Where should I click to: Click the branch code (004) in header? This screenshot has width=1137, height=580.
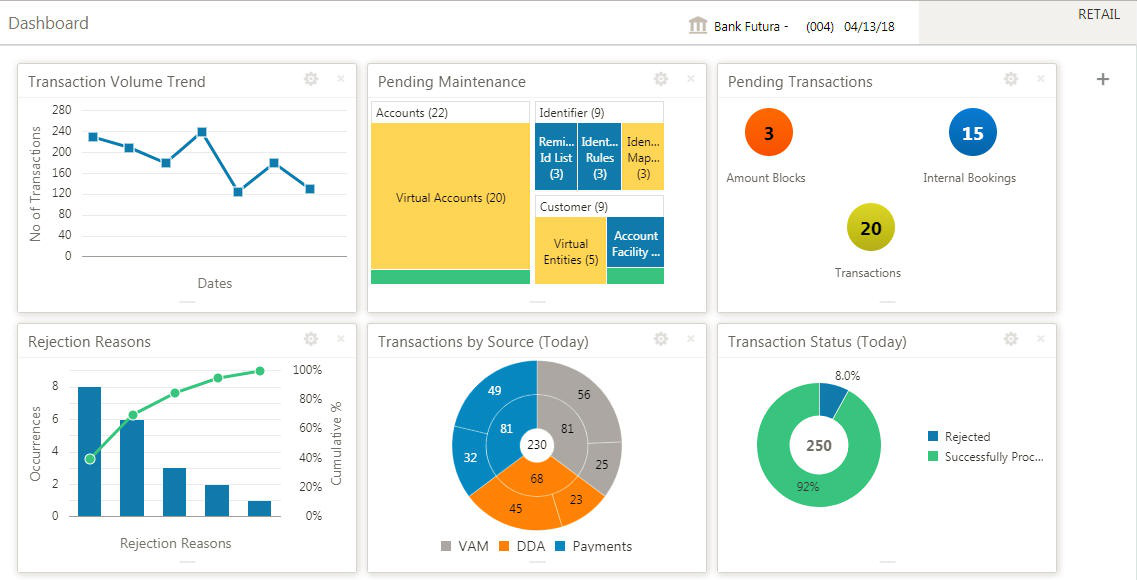pyautogui.click(x=819, y=27)
